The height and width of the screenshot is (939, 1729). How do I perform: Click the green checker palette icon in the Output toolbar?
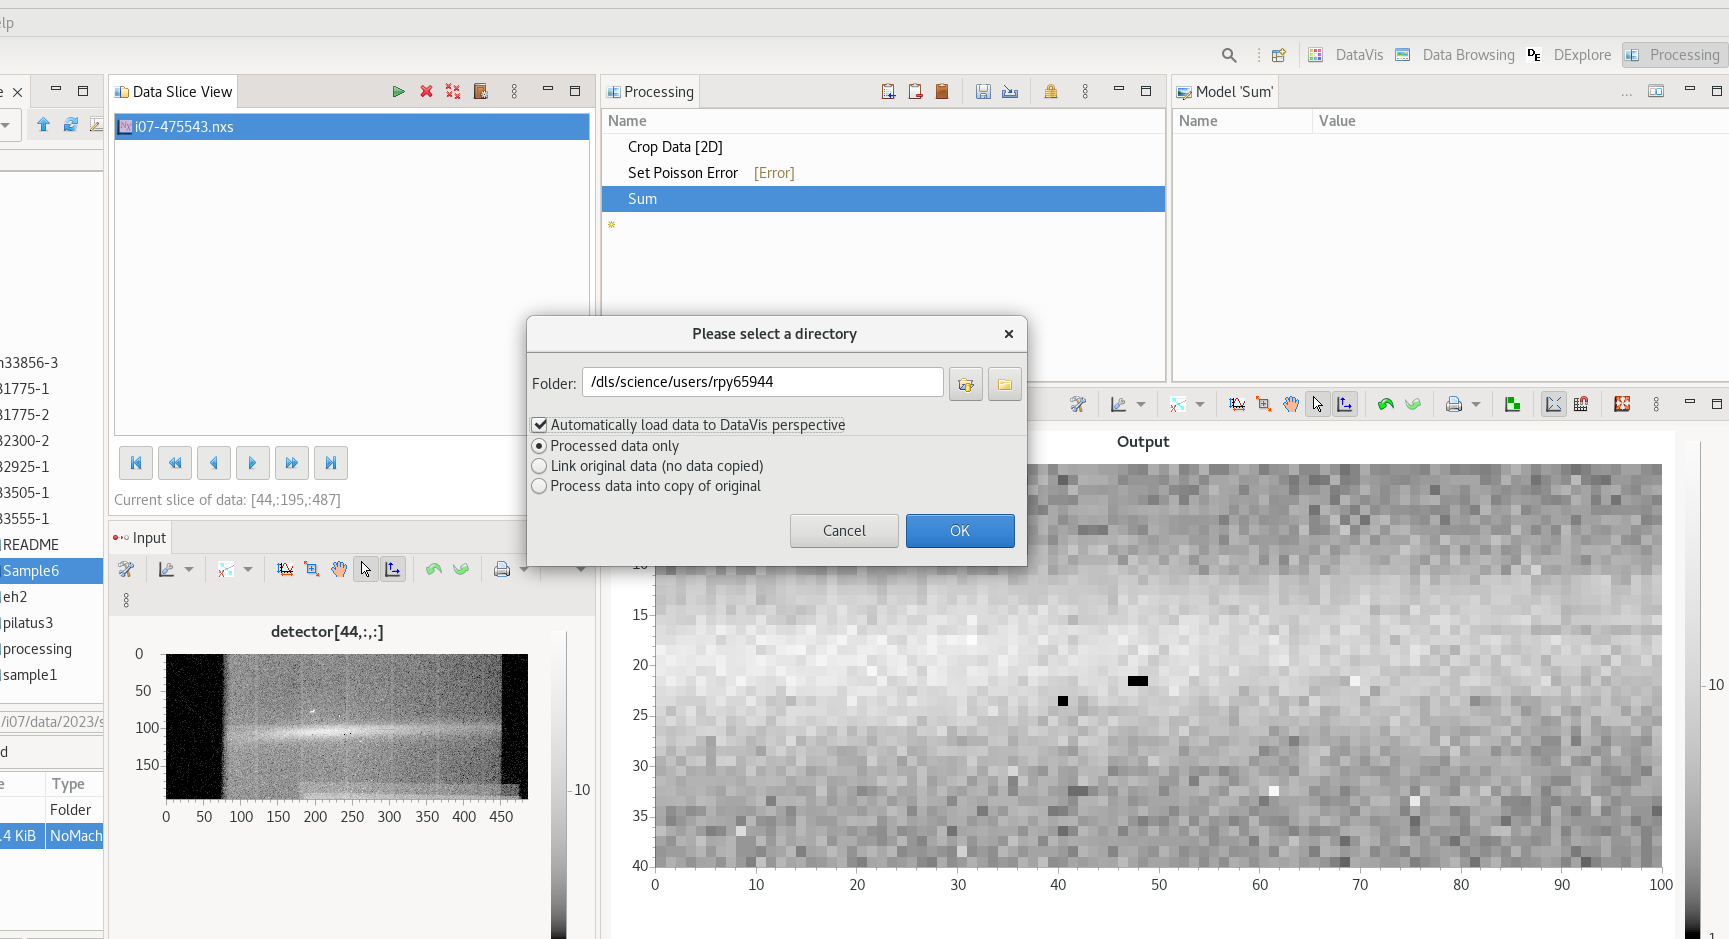point(1513,404)
